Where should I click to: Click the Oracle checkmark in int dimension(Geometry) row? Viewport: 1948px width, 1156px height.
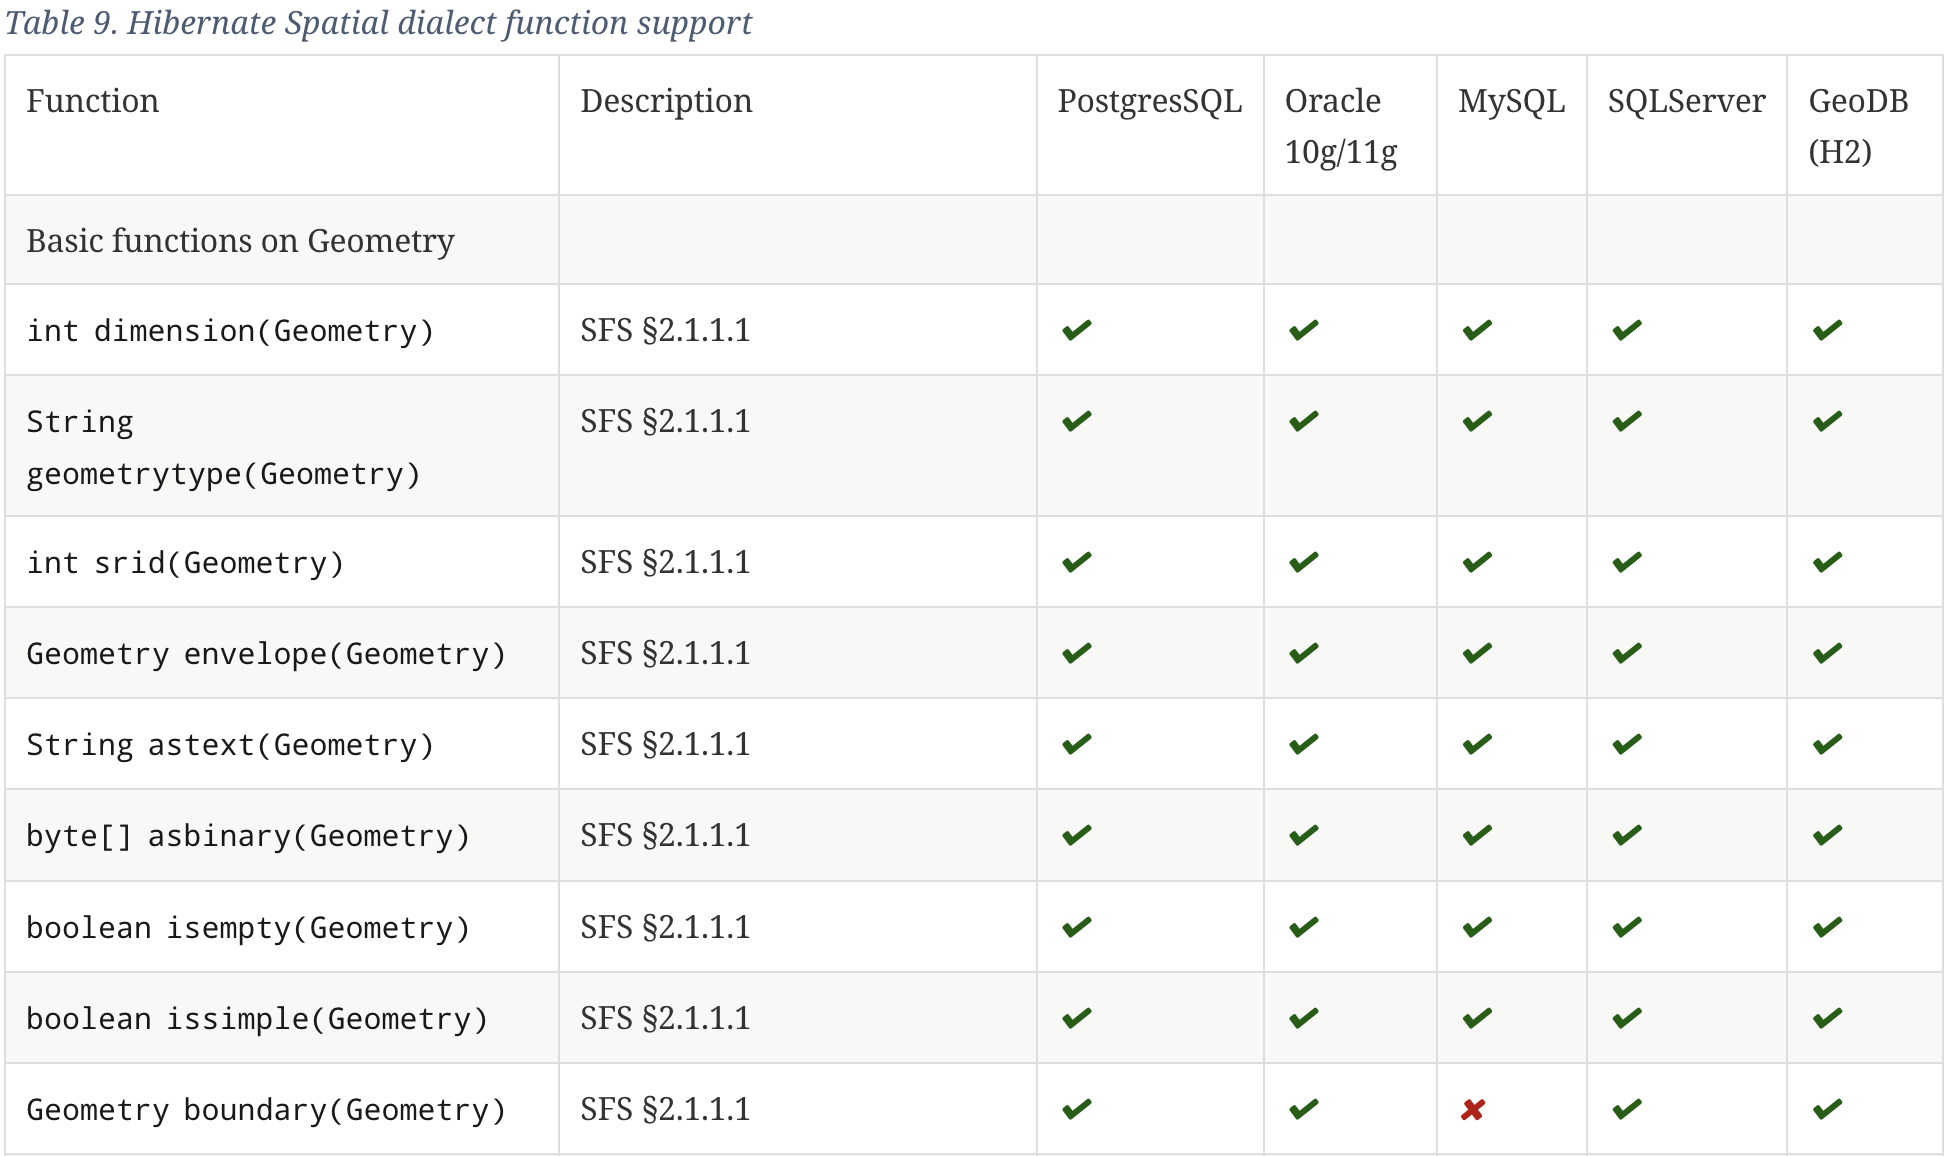click(x=1304, y=330)
